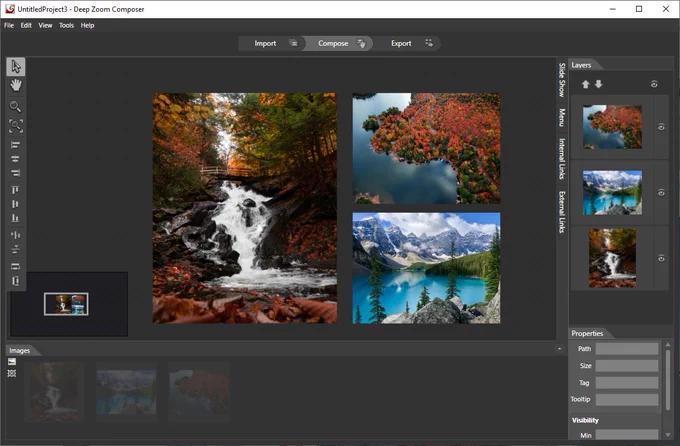
Task: Click waterfall thumbnail in Images panel
Action: click(54, 392)
